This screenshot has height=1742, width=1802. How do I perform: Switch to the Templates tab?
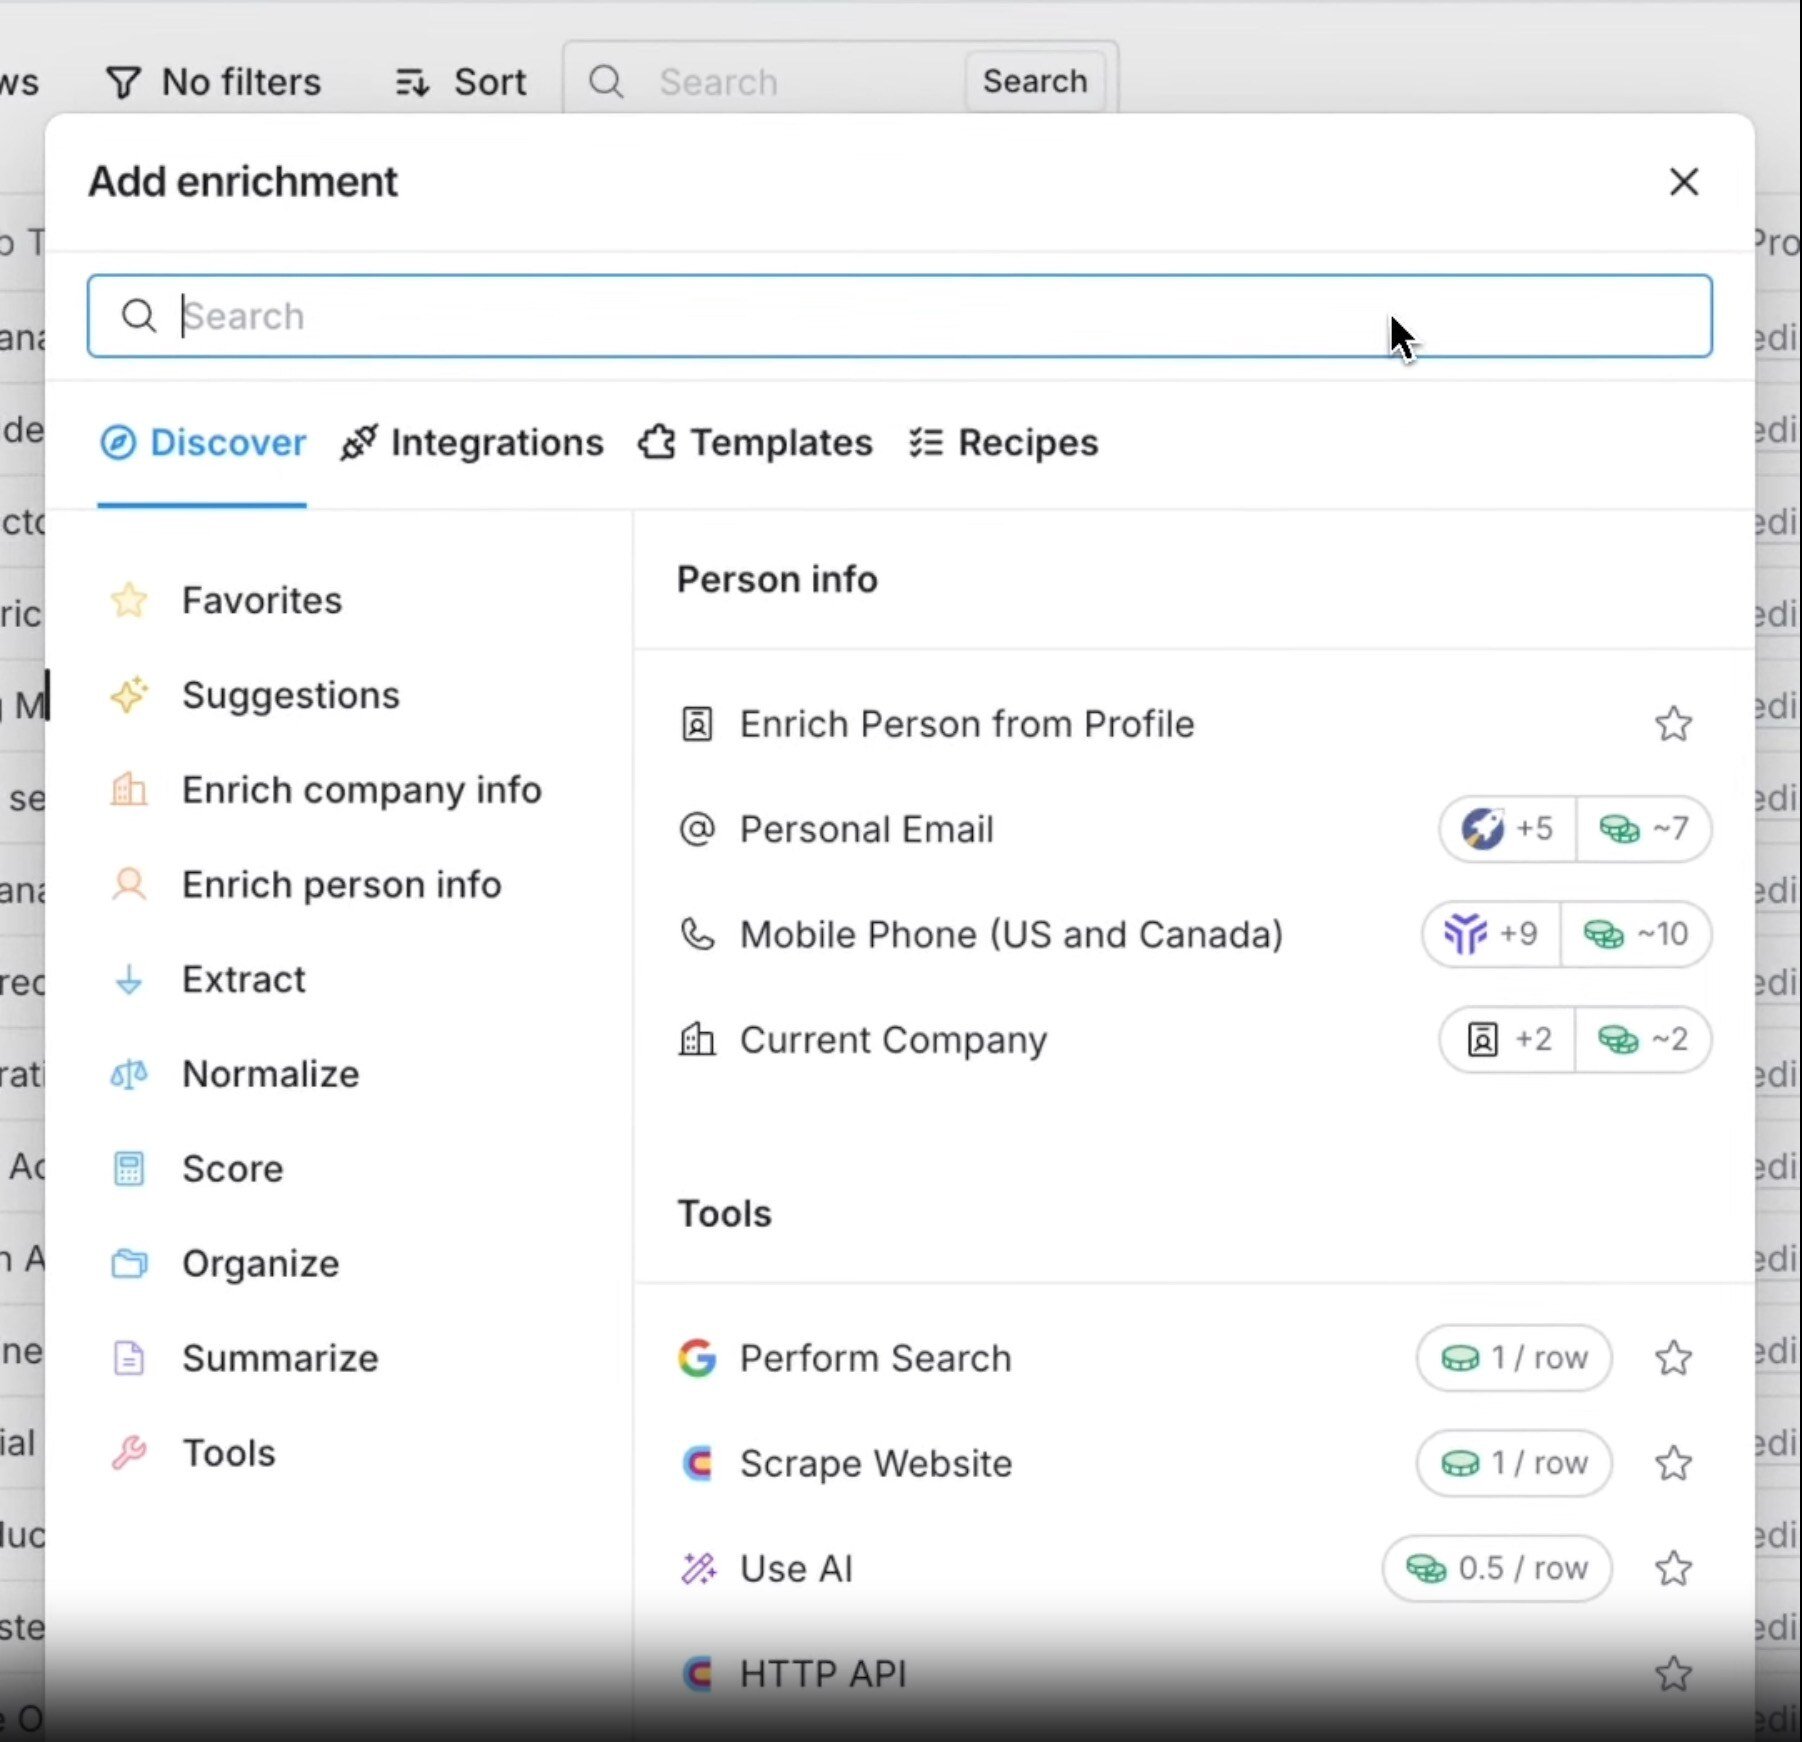(x=756, y=443)
